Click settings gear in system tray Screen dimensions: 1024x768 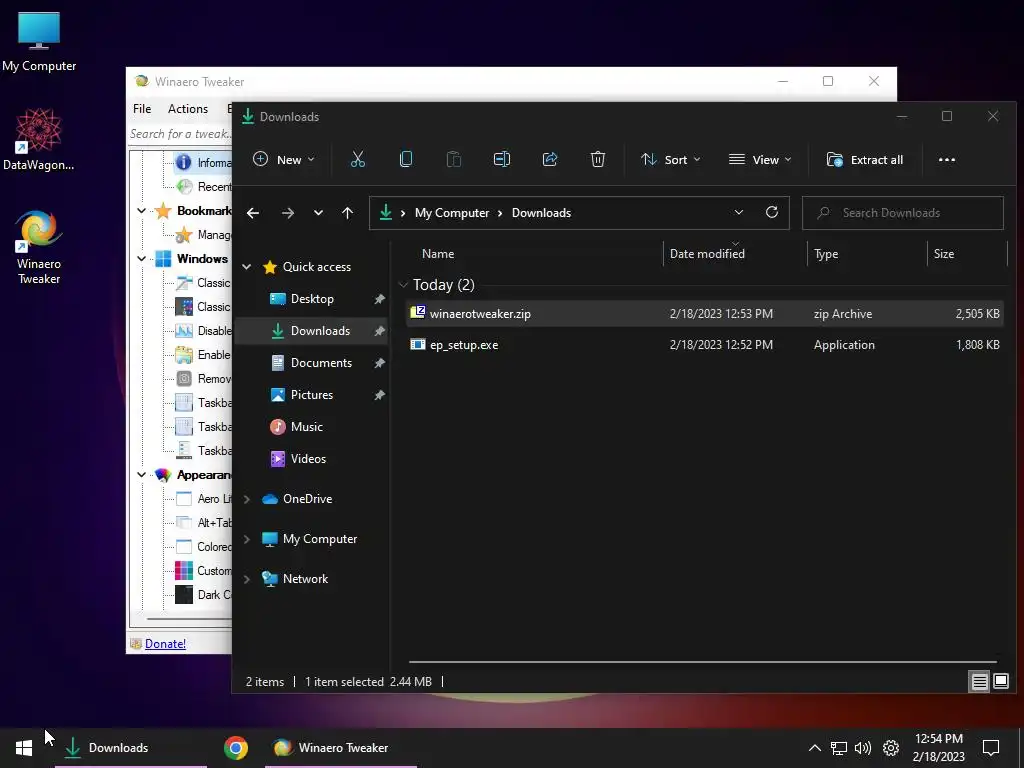point(891,748)
